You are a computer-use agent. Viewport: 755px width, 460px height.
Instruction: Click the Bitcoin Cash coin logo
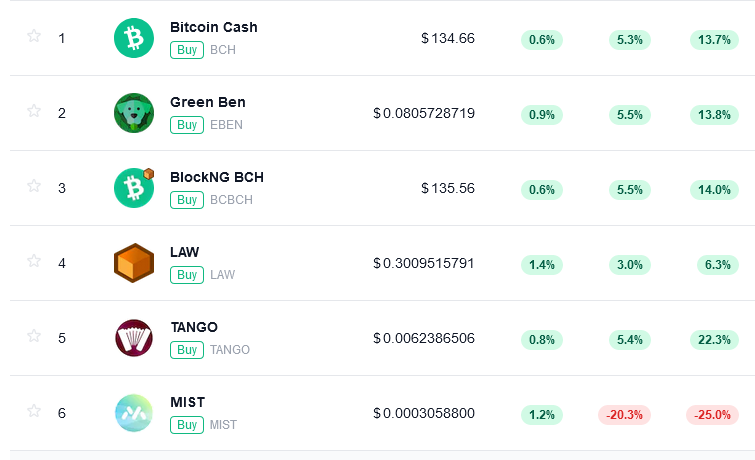(134, 38)
